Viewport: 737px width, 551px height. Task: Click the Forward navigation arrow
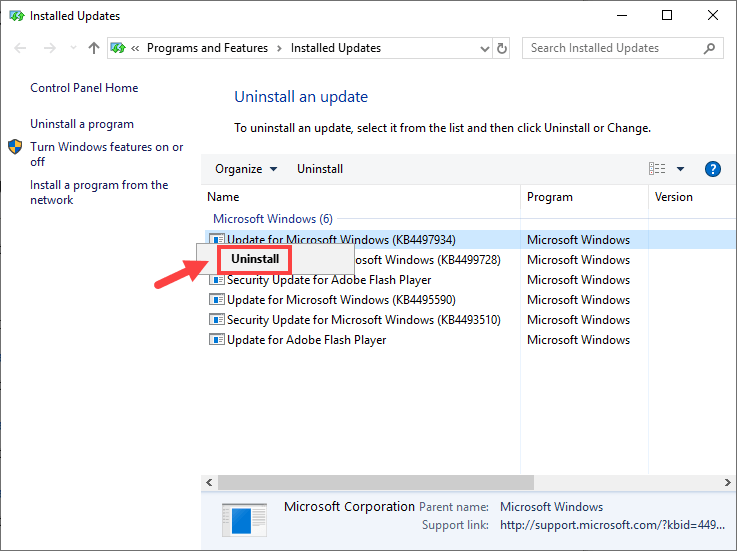(49, 48)
